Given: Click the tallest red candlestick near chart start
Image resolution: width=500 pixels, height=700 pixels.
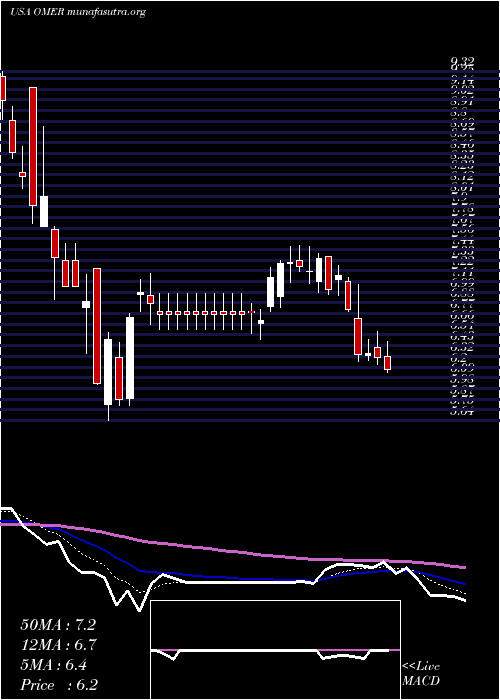Looking at the screenshot, I should (33, 146).
